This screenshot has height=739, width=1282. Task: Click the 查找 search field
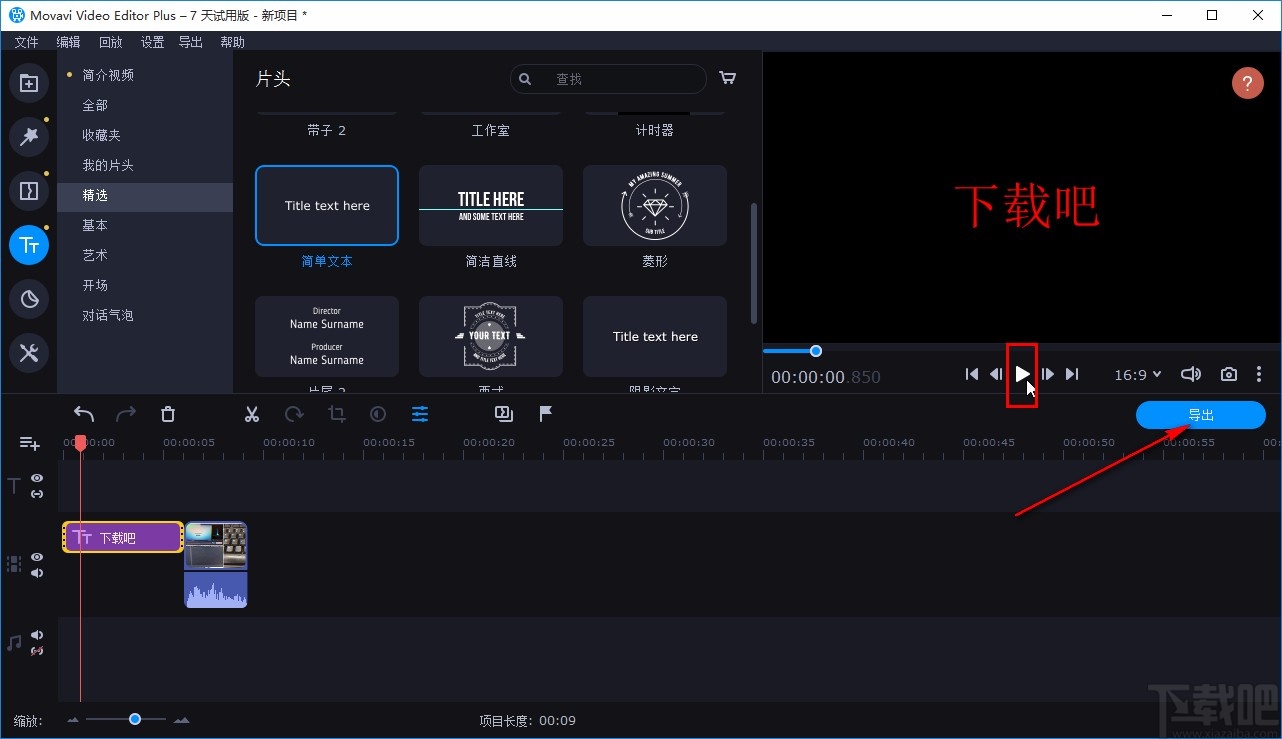609,79
